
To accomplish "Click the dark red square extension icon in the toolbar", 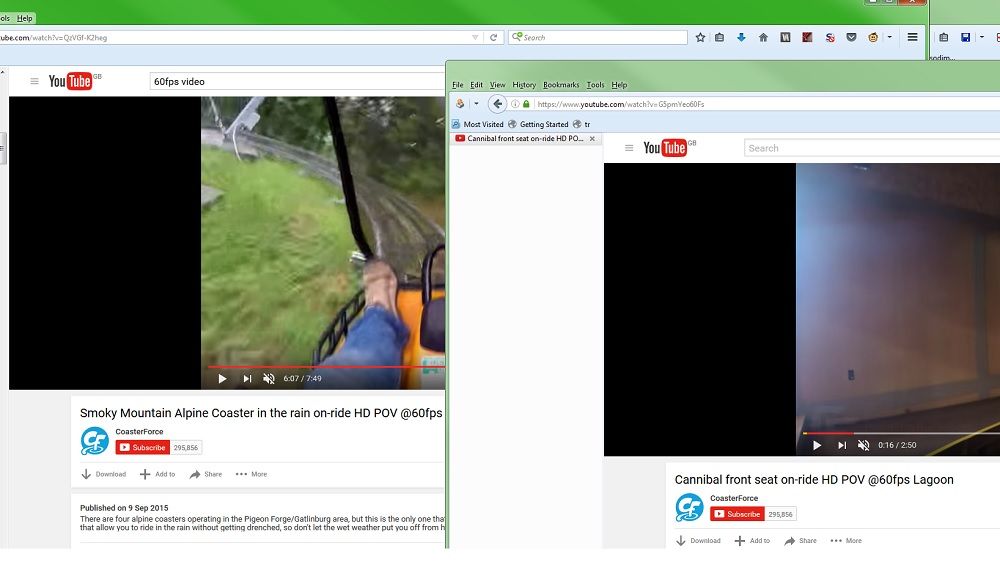I will click(x=807, y=38).
